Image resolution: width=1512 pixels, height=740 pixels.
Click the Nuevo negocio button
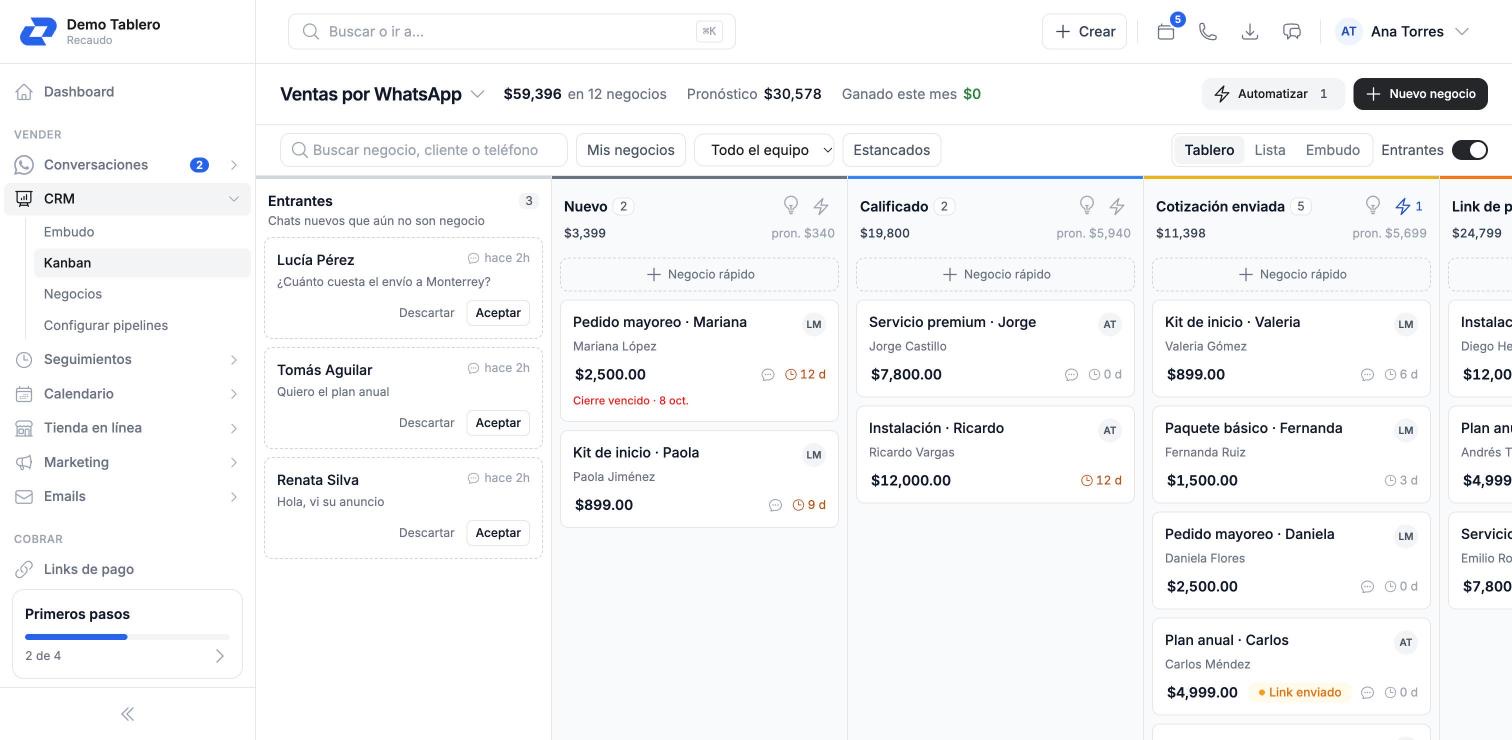[1420, 94]
